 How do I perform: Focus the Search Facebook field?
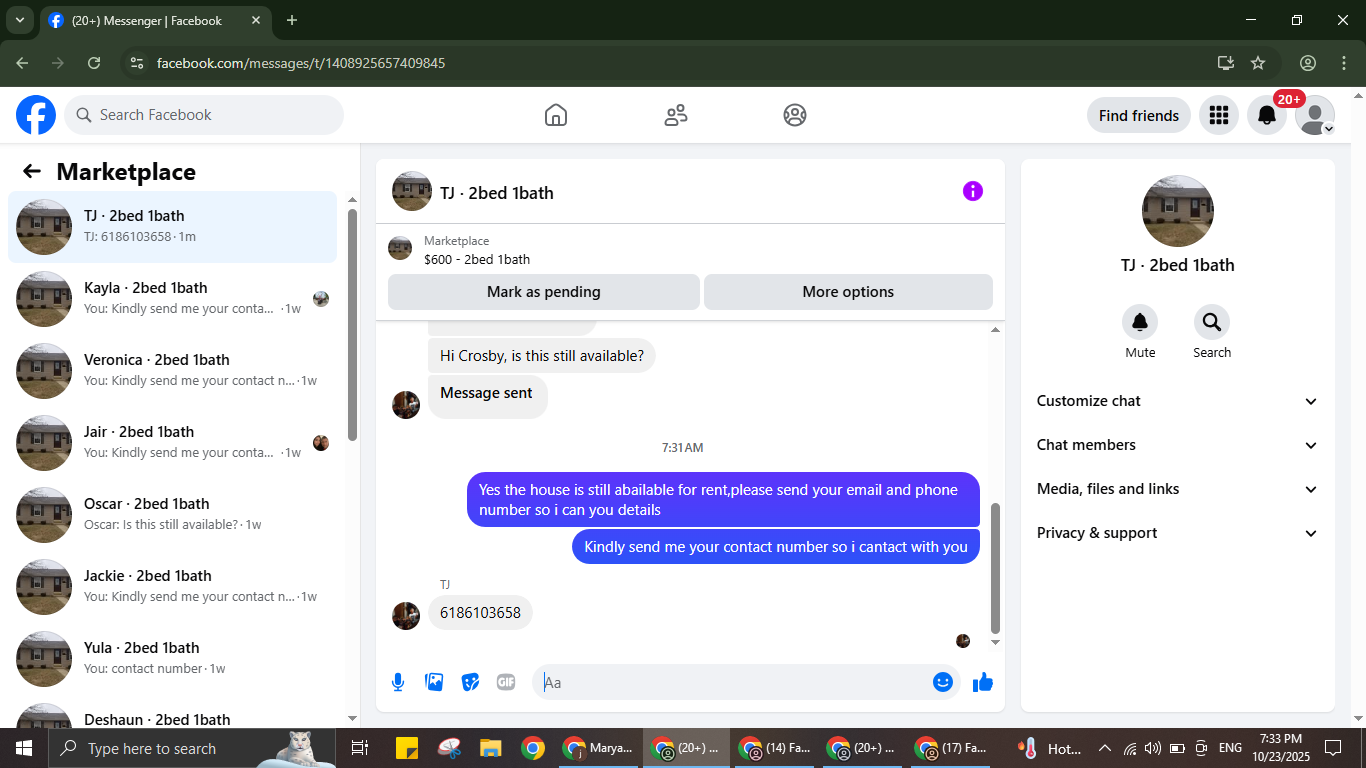[x=204, y=115]
